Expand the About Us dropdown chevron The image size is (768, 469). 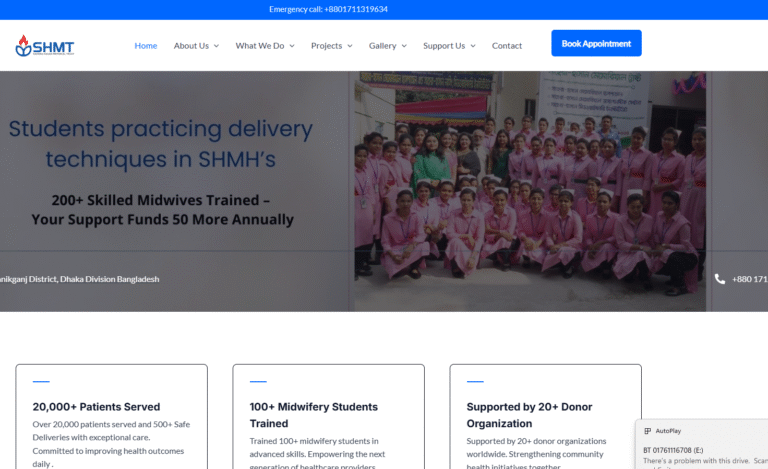pos(216,46)
